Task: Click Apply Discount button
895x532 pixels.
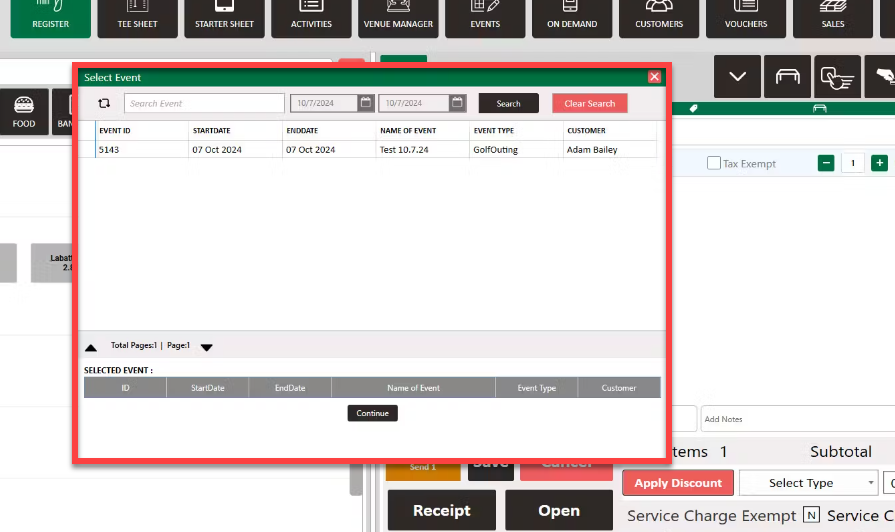Action: [678, 483]
